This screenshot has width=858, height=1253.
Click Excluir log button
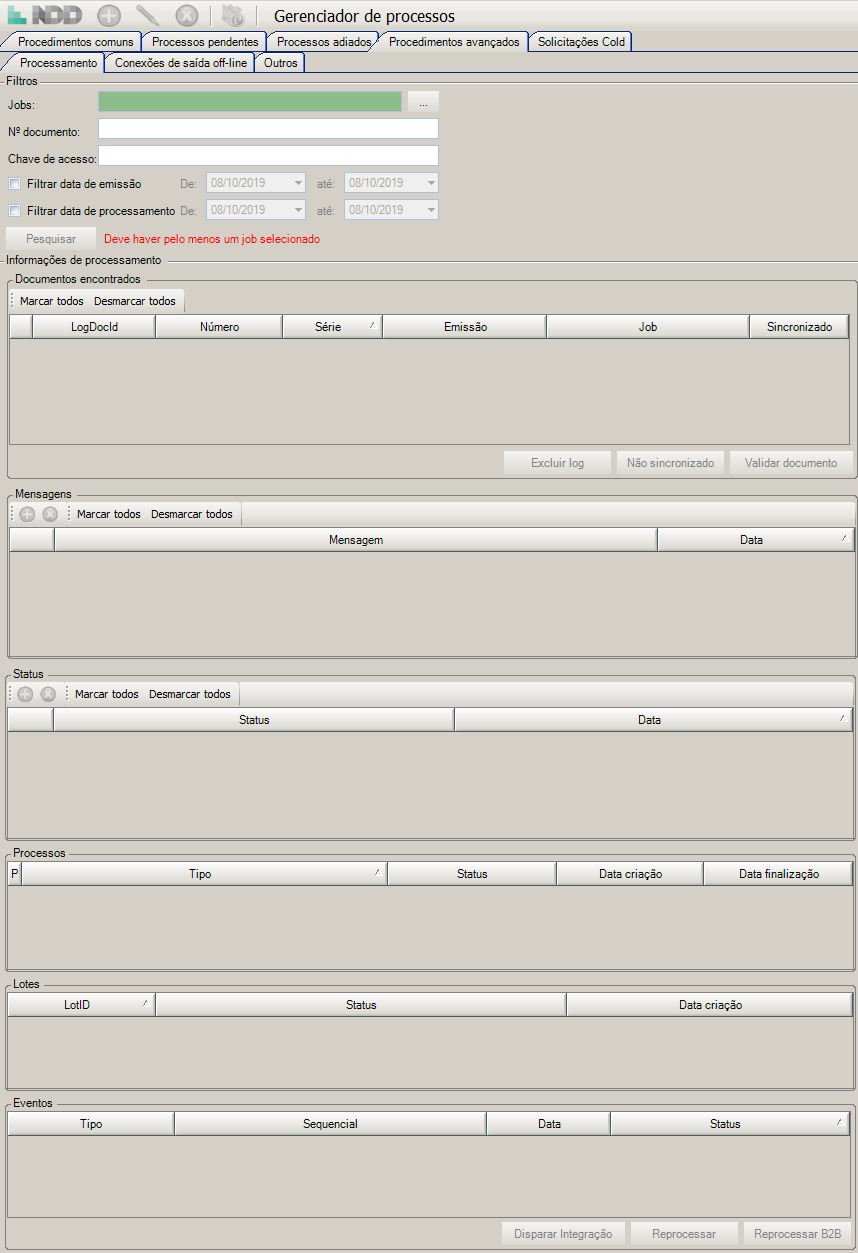pyautogui.click(x=557, y=463)
